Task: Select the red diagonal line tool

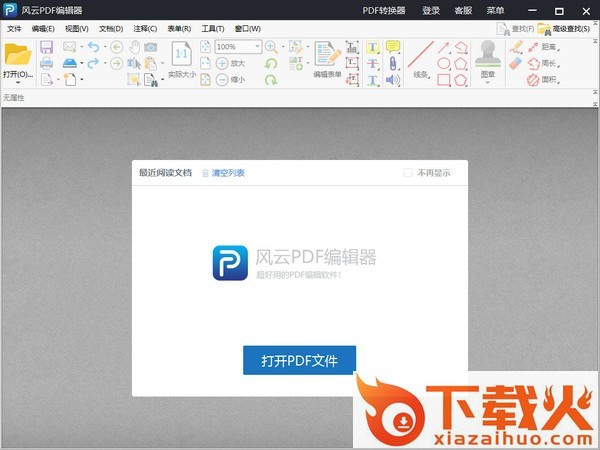Action: [421, 54]
